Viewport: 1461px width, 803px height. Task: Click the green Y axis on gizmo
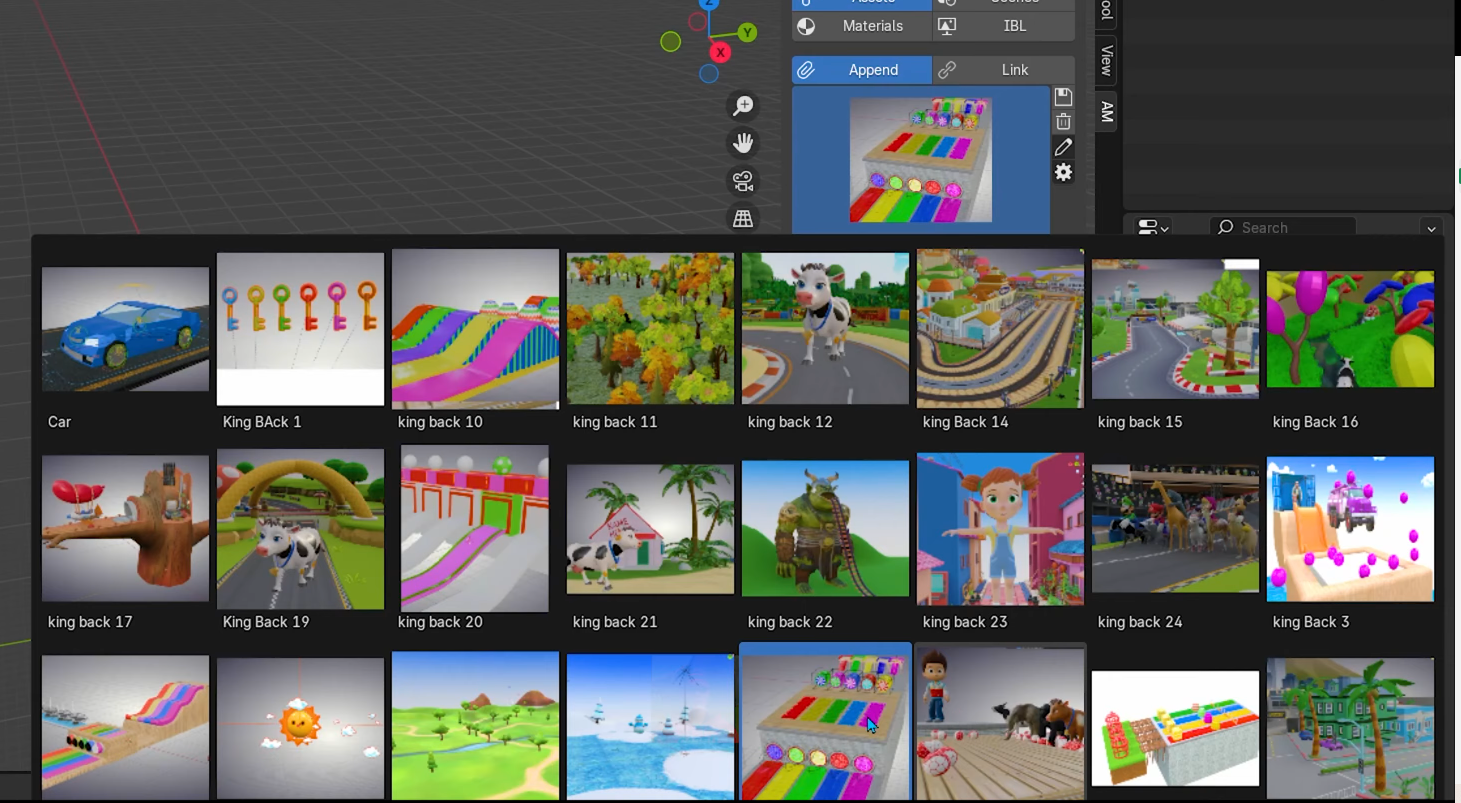coord(747,33)
